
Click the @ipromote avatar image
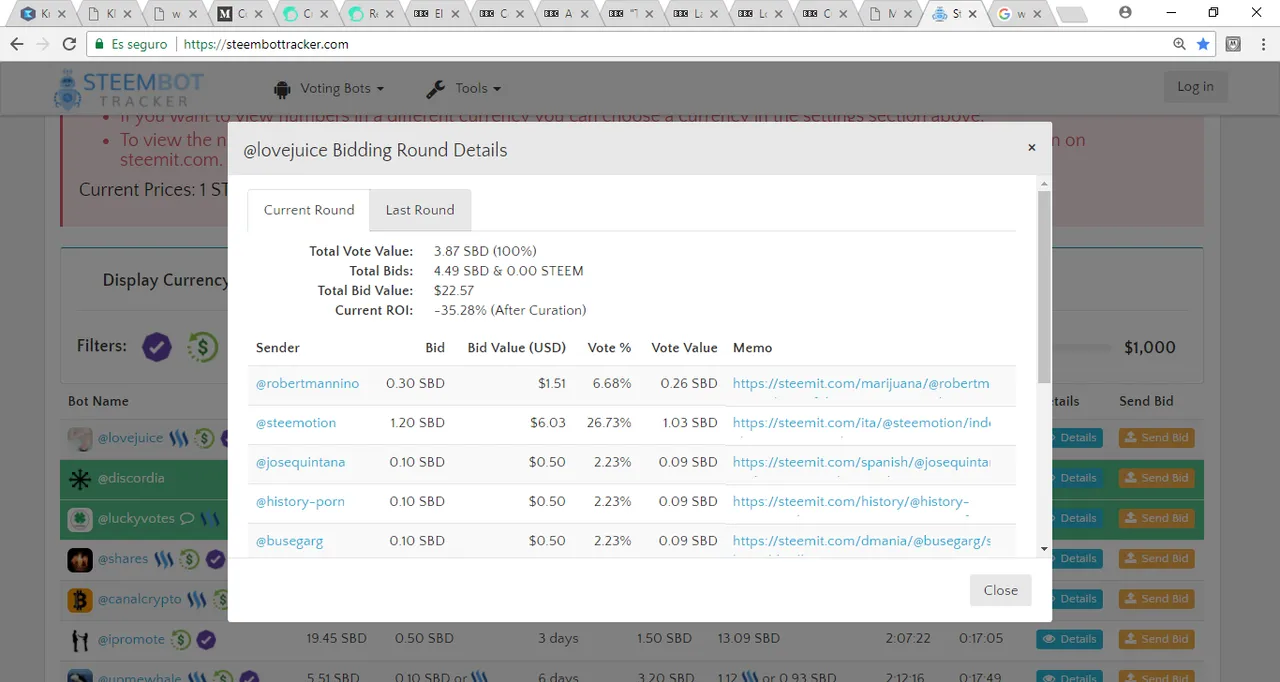click(80, 639)
